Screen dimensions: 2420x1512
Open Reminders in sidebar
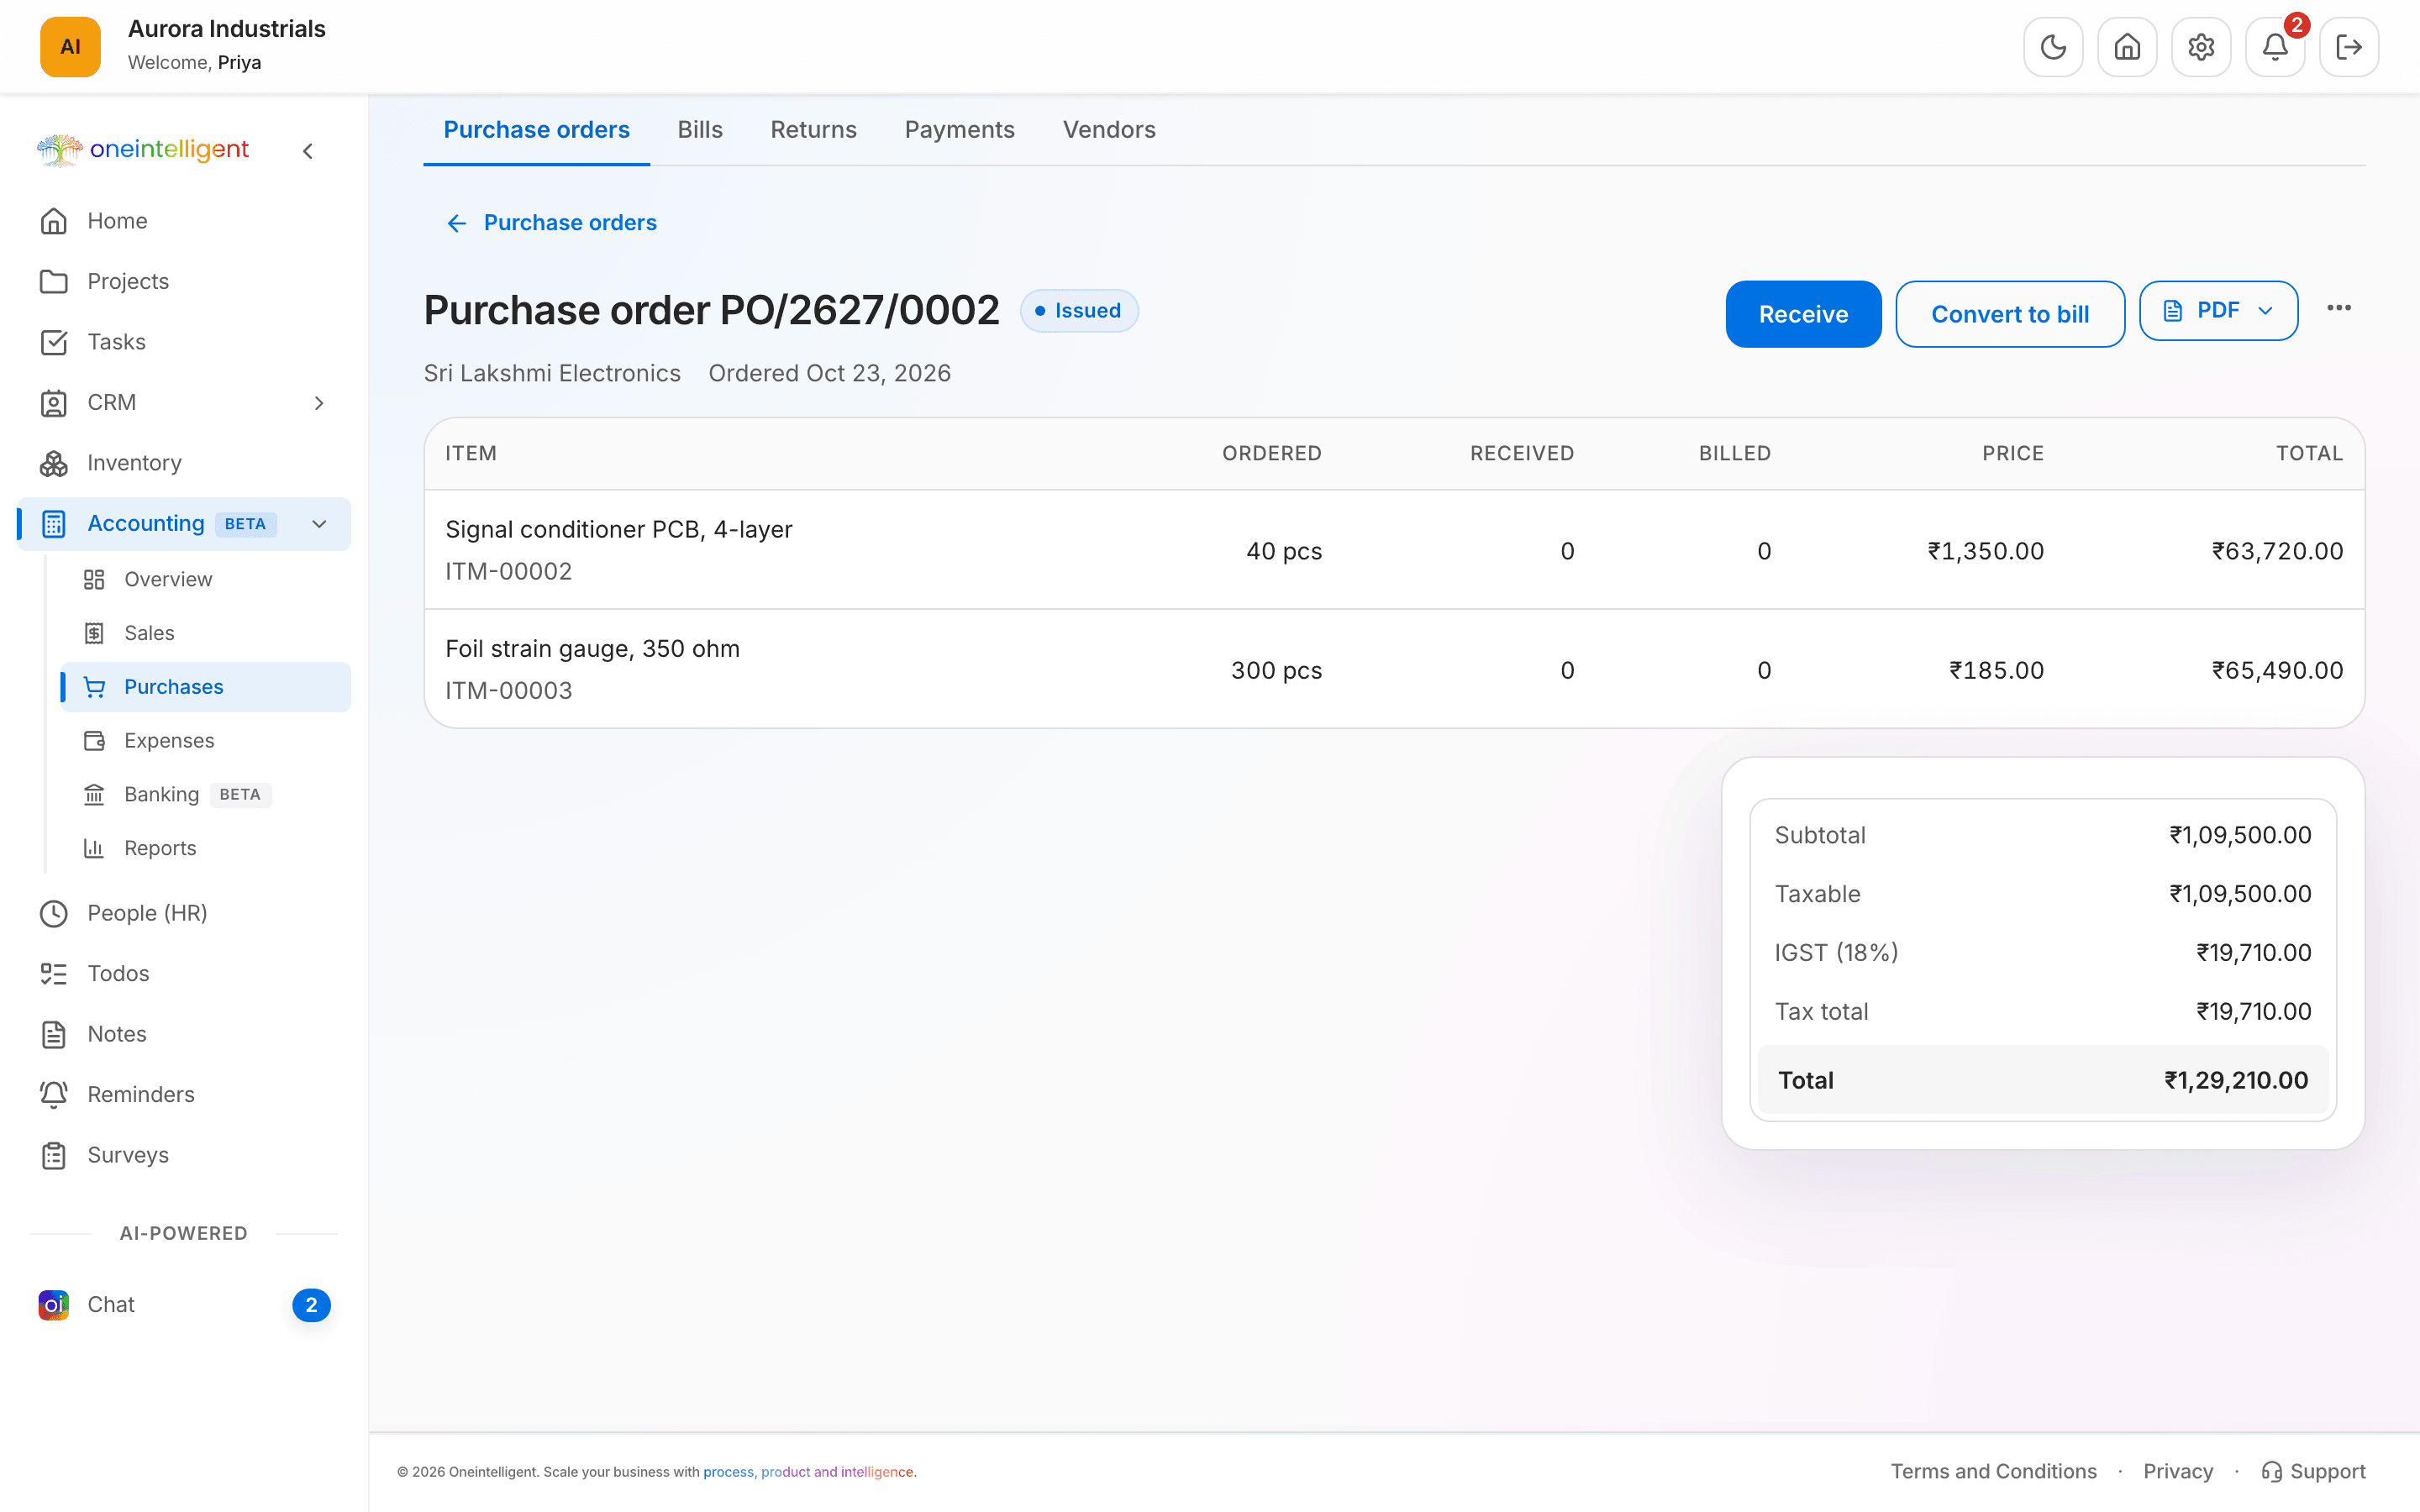(184, 1095)
